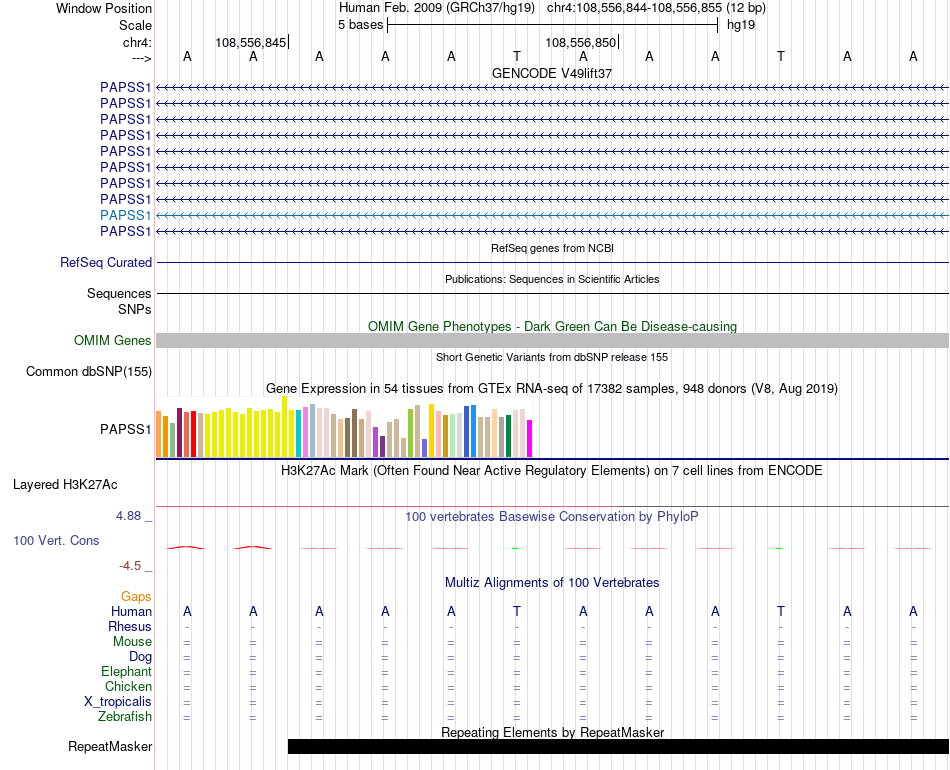Click the PAPSS1 label beside the GTEx bar chart
The height and width of the screenshot is (770, 950).
pos(125,429)
